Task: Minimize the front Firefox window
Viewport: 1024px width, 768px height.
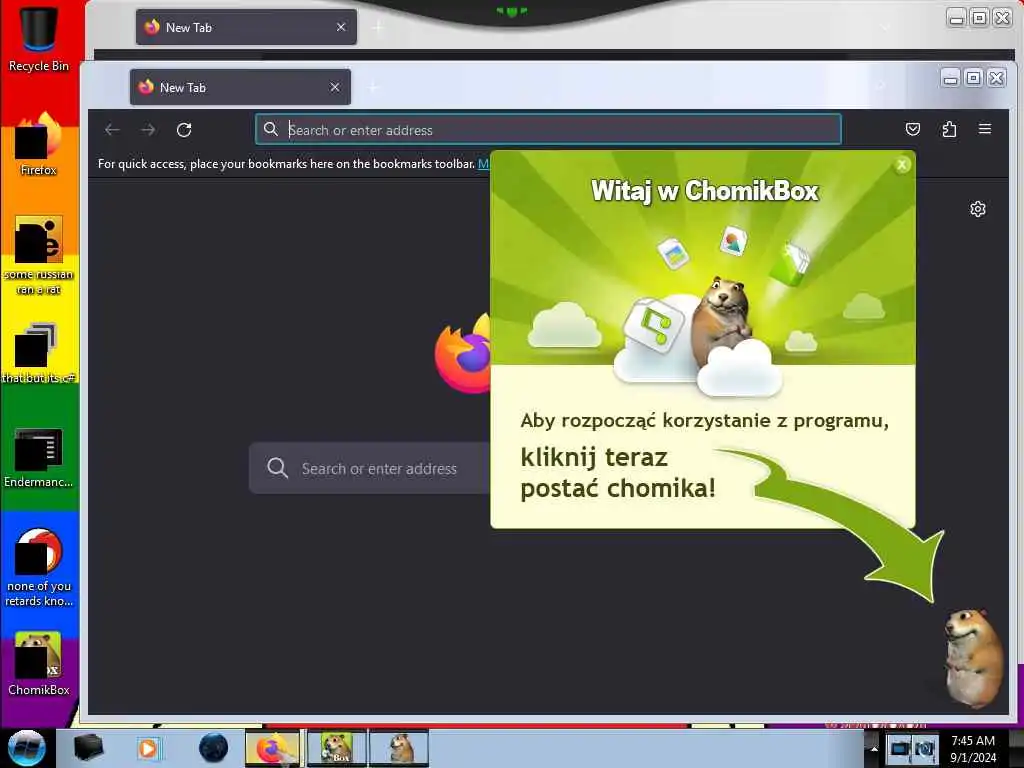Action: pos(951,78)
